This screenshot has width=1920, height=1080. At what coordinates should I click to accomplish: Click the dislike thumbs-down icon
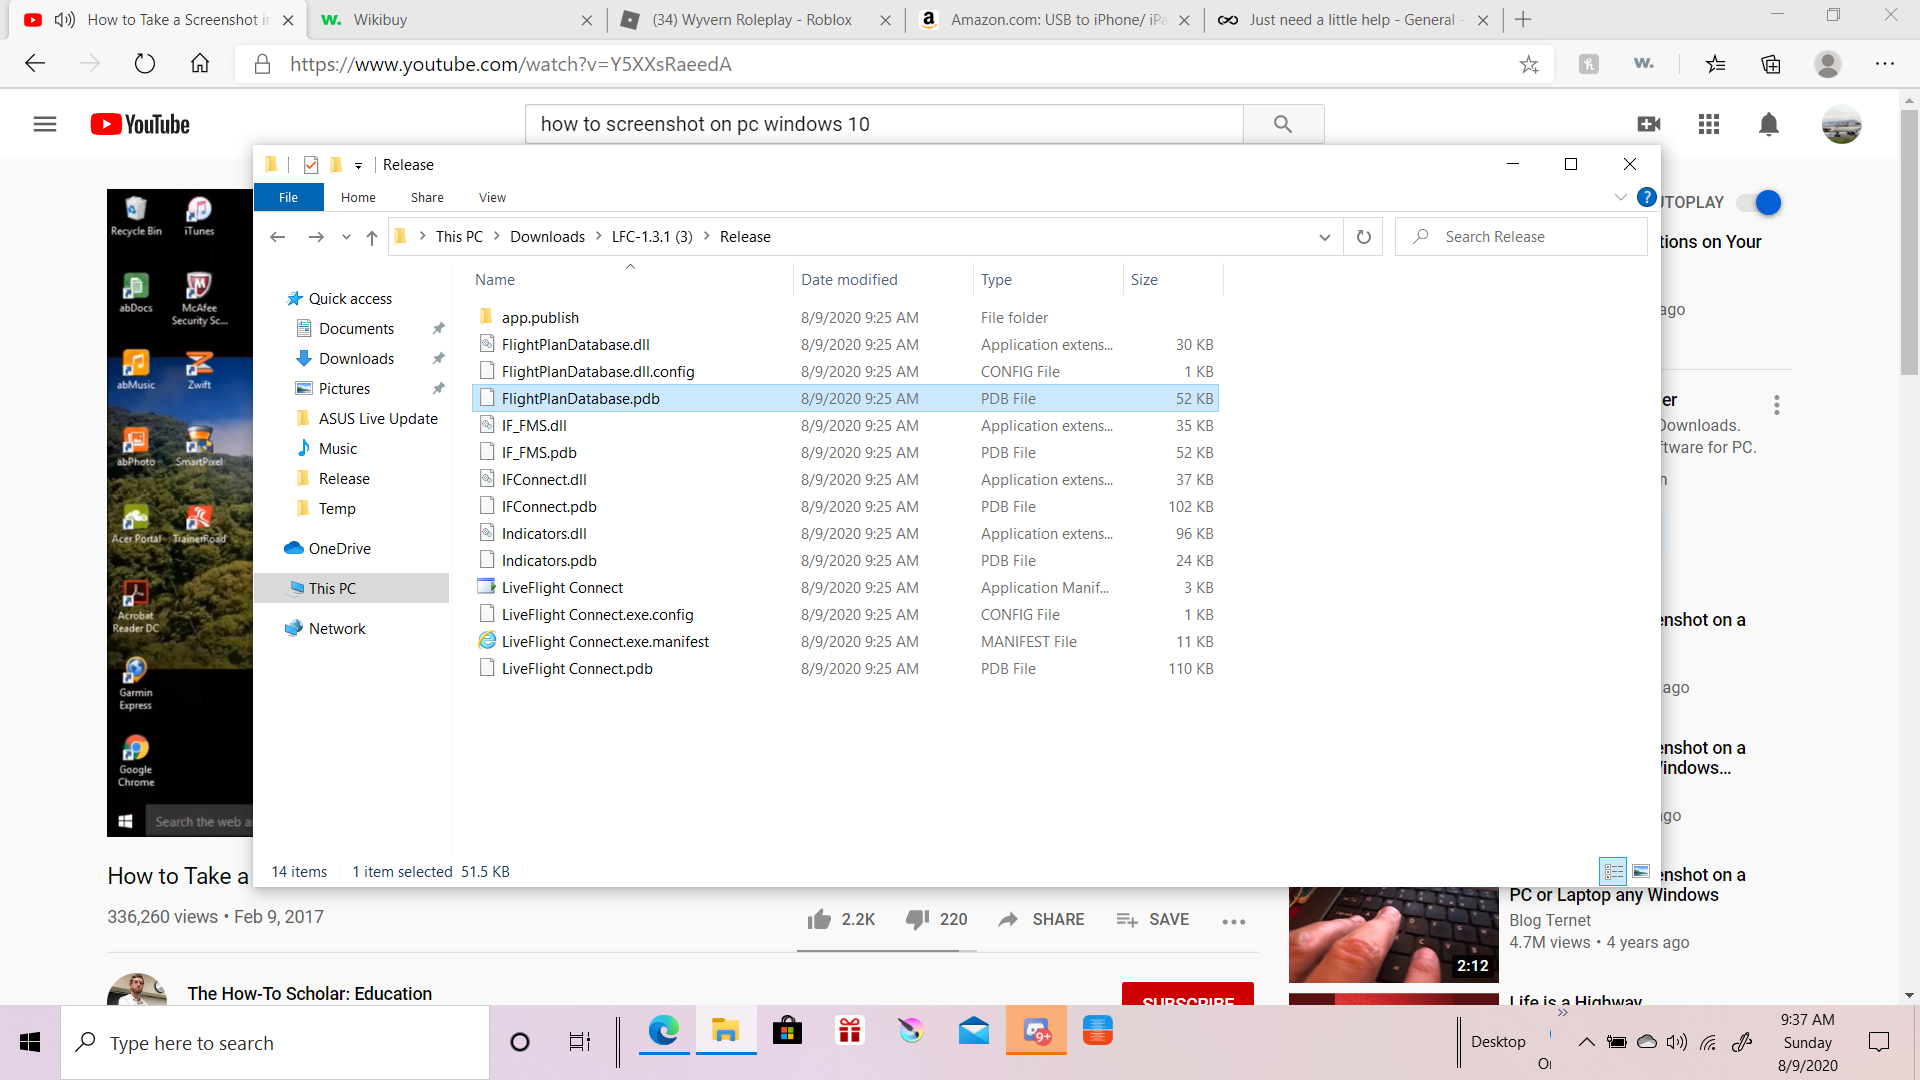917,919
